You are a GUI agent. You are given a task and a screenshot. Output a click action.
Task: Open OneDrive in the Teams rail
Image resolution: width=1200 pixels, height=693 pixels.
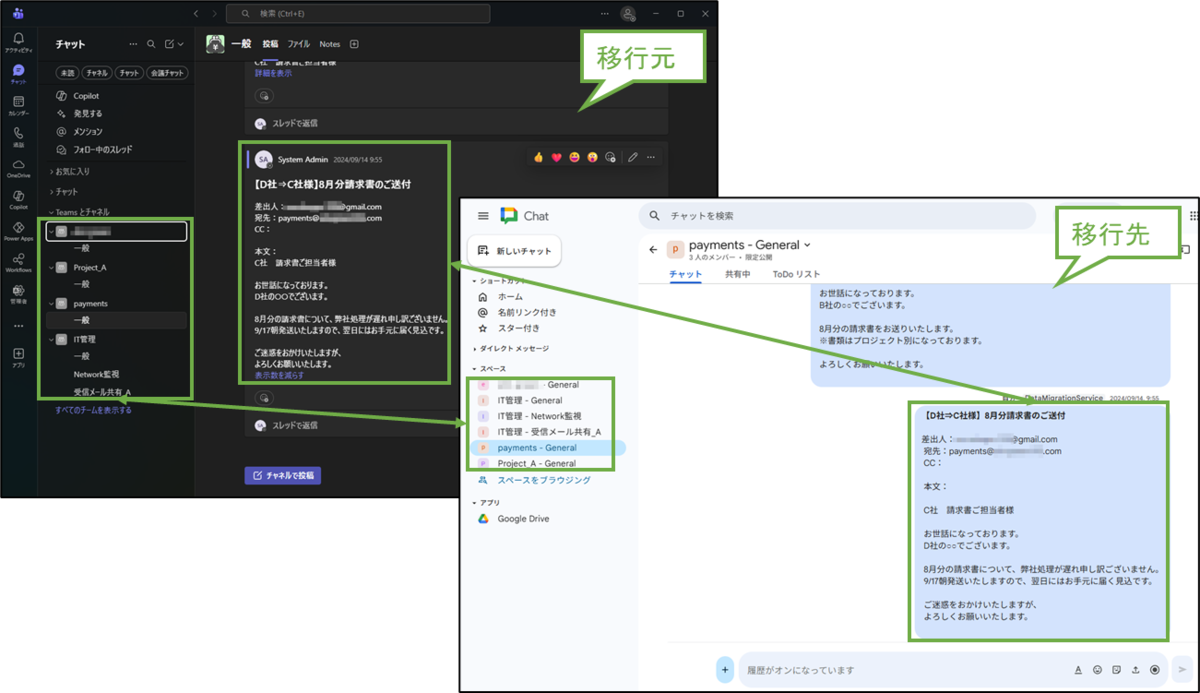[18, 167]
